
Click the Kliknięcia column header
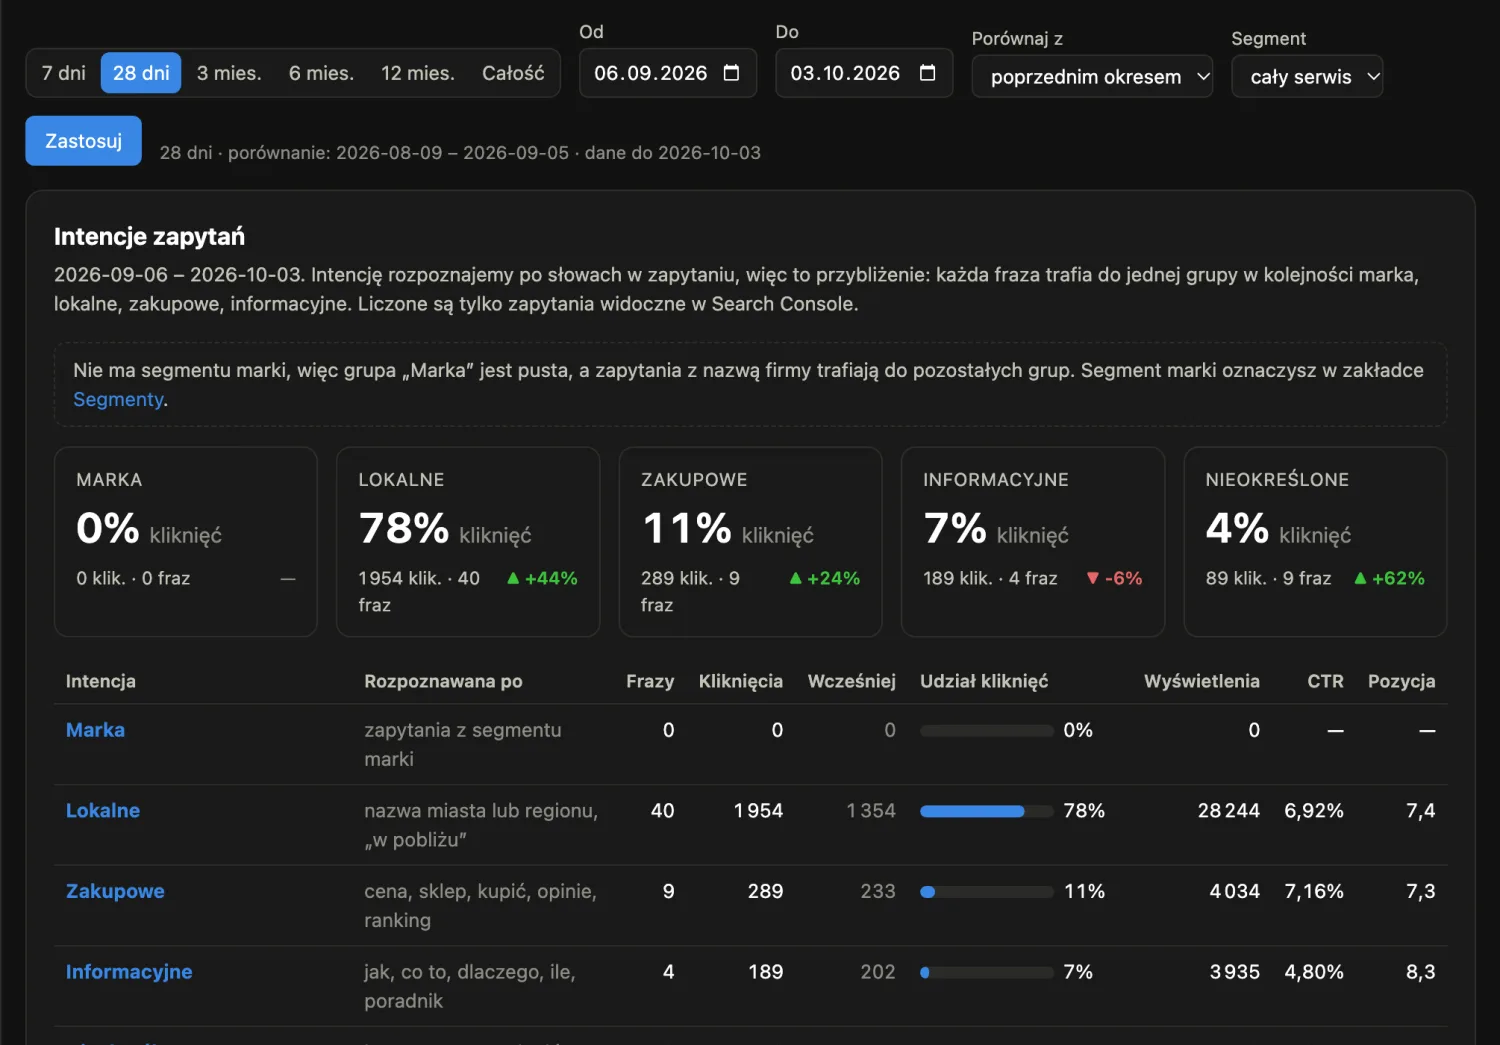coord(740,681)
